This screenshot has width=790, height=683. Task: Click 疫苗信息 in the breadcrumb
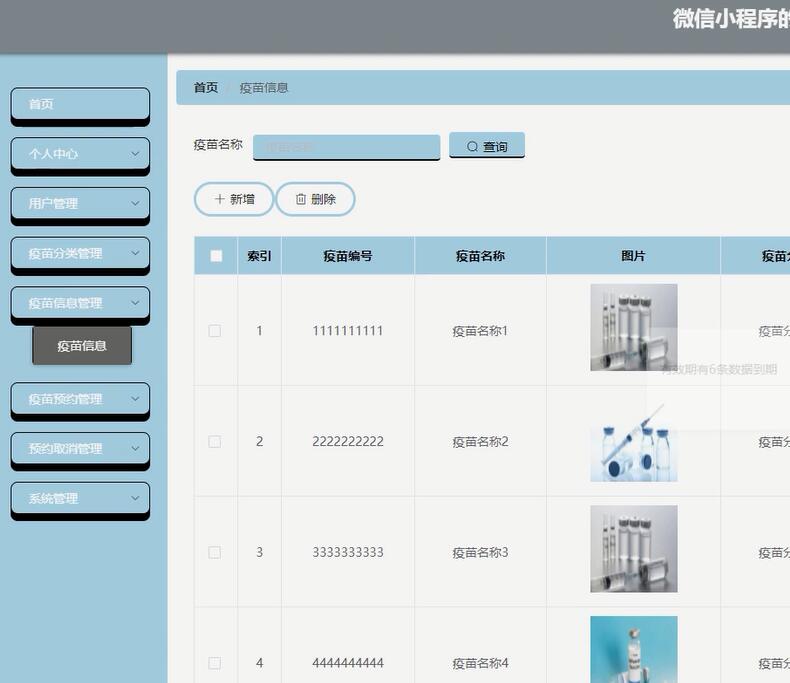264,88
